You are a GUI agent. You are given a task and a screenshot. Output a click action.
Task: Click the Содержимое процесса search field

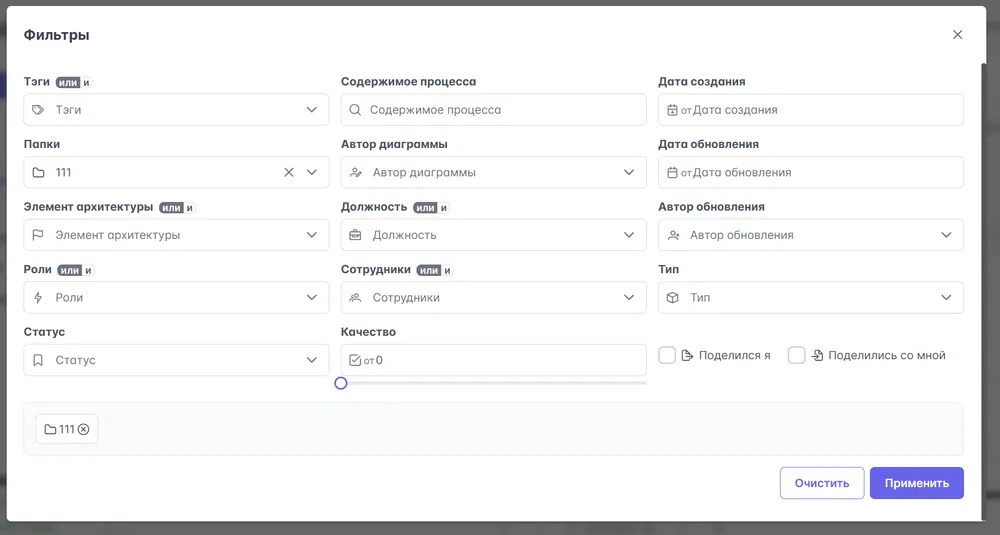tap(494, 110)
